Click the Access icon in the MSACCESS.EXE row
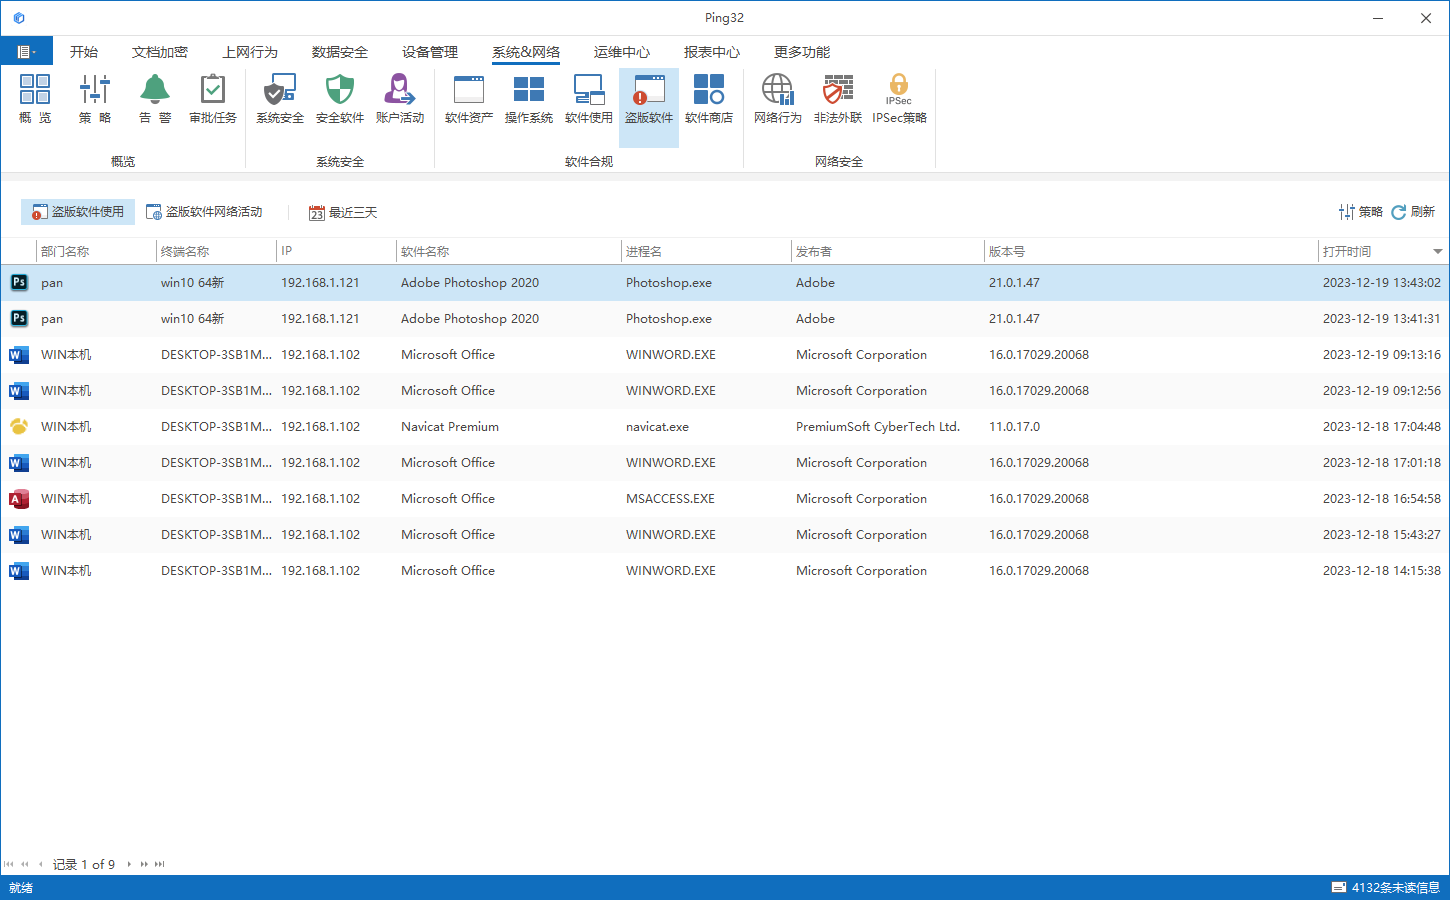 [19, 499]
